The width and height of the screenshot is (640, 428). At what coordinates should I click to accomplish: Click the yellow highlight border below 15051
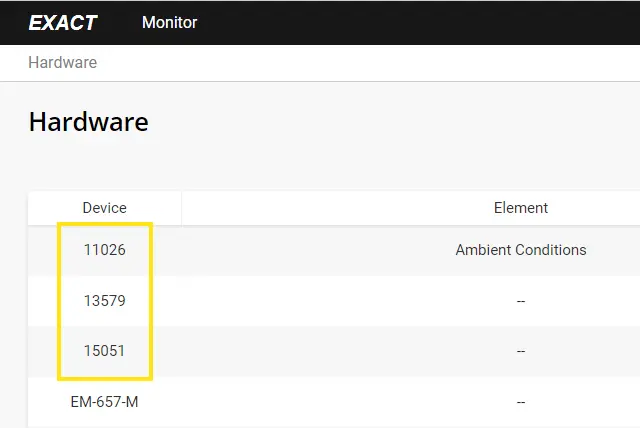pos(104,379)
